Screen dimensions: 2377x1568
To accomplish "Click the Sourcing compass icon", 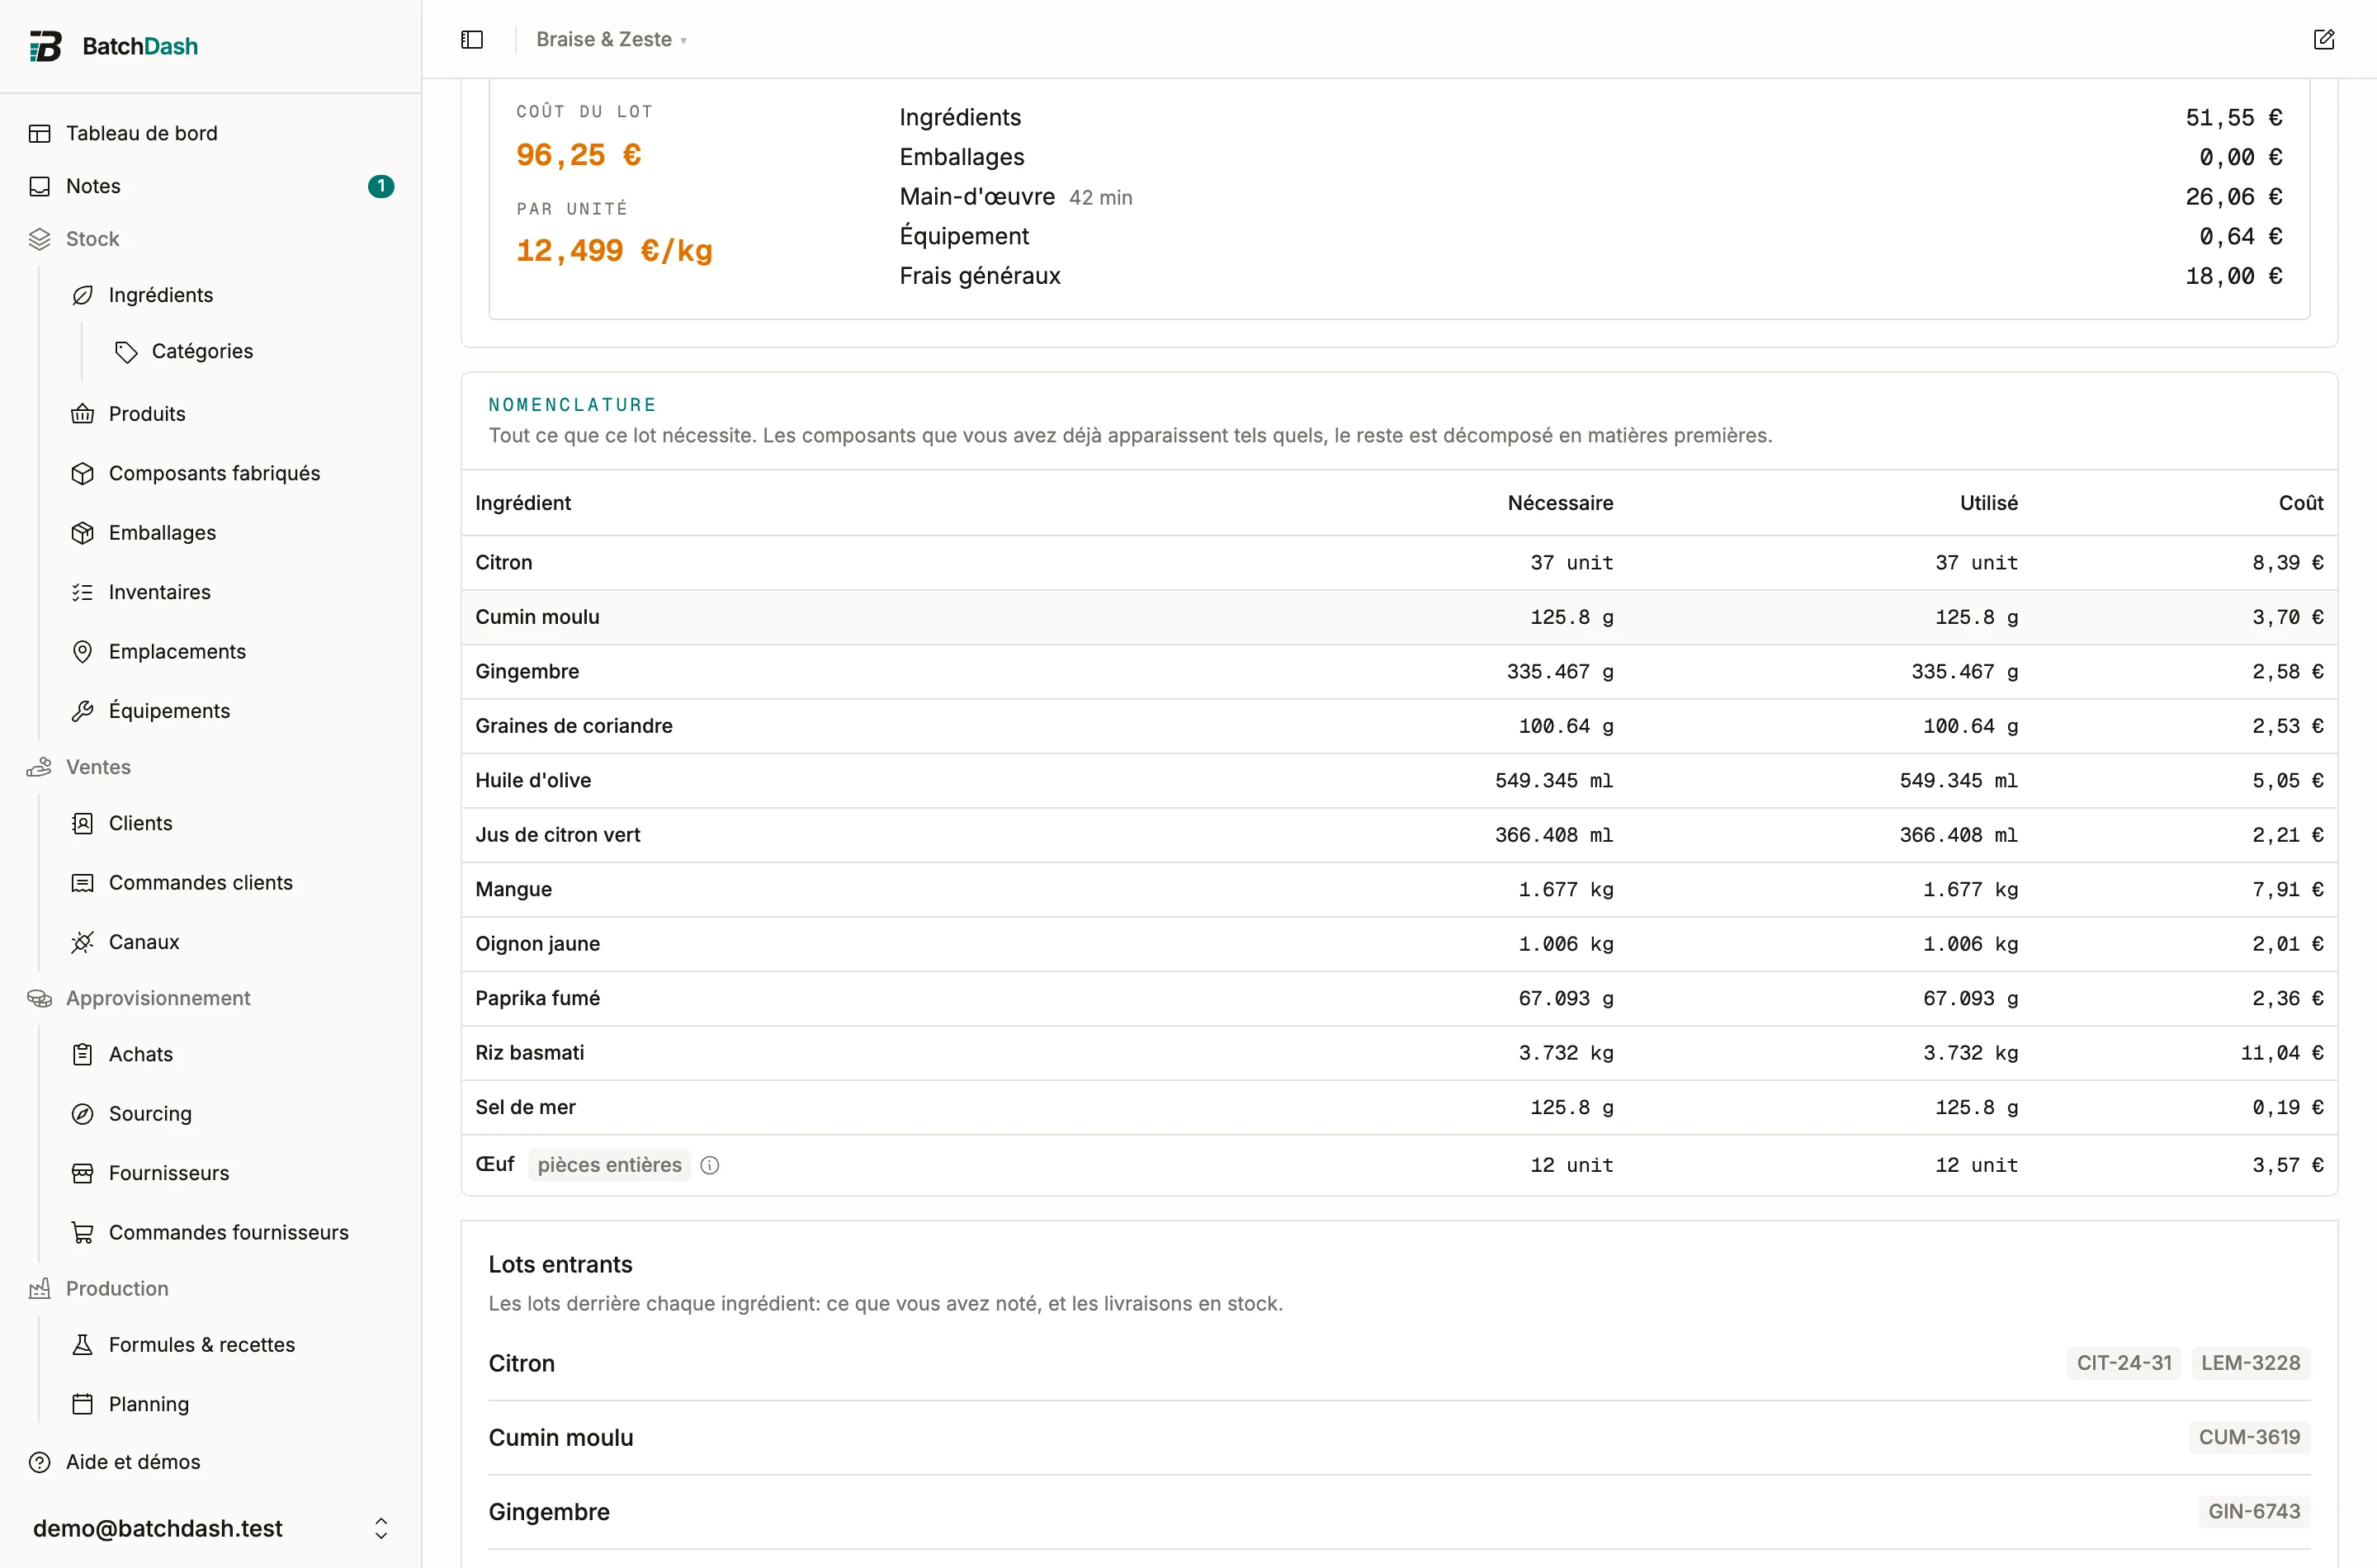I will pos(83,1114).
